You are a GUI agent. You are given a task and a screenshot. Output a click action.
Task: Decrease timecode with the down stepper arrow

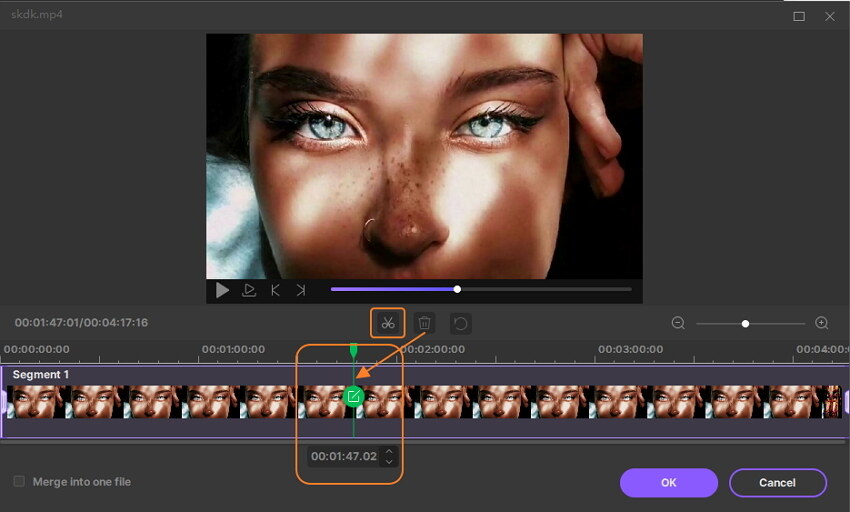coord(389,461)
